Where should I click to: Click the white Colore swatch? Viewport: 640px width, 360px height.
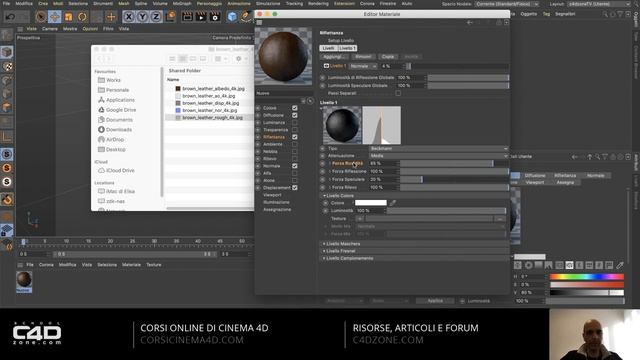point(371,203)
